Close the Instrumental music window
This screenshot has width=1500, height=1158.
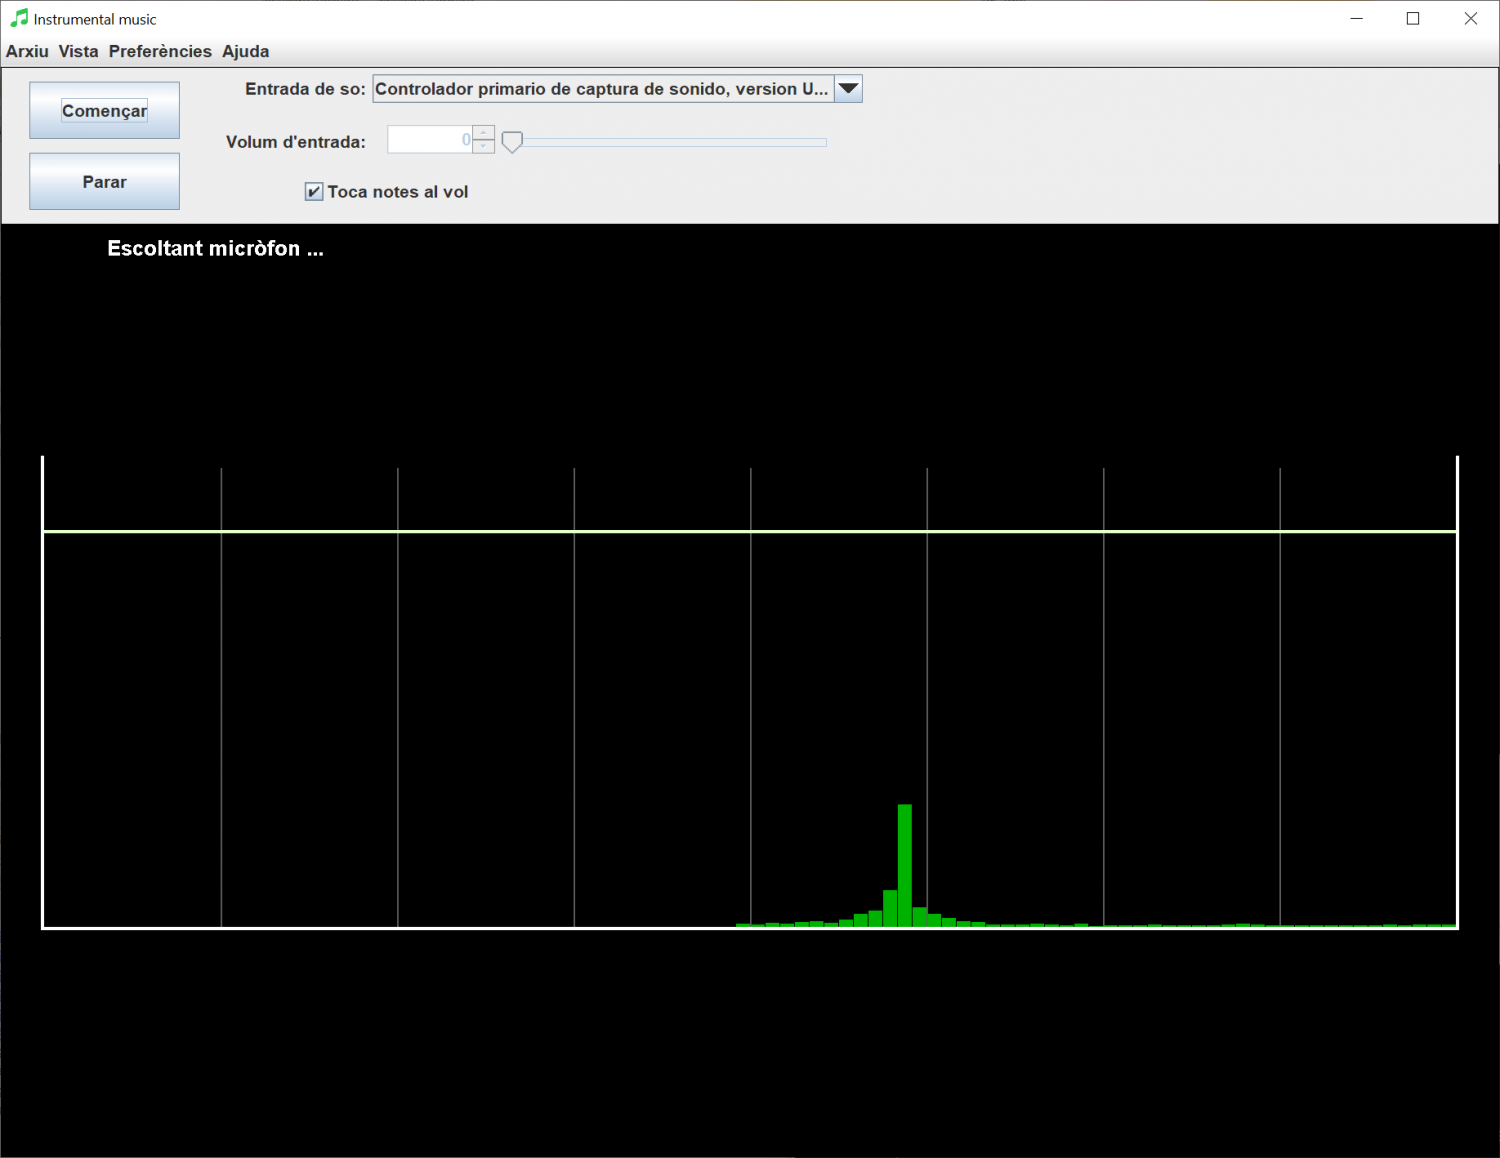[x=1470, y=18]
